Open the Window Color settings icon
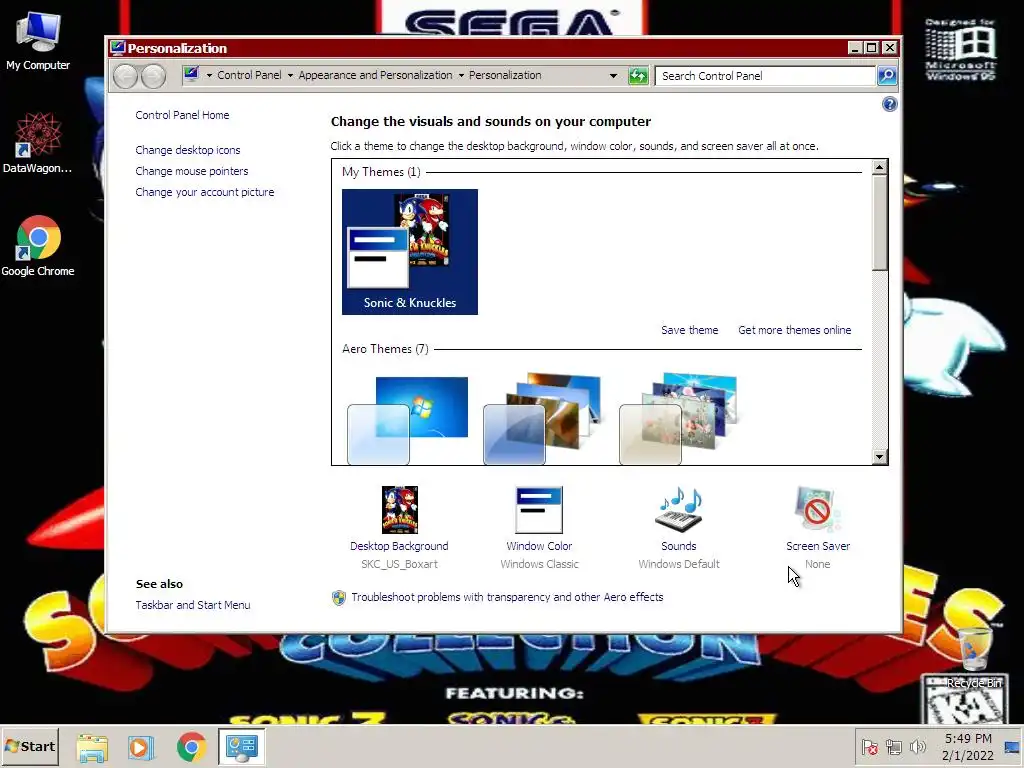This screenshot has height=768, width=1024. pyautogui.click(x=539, y=509)
